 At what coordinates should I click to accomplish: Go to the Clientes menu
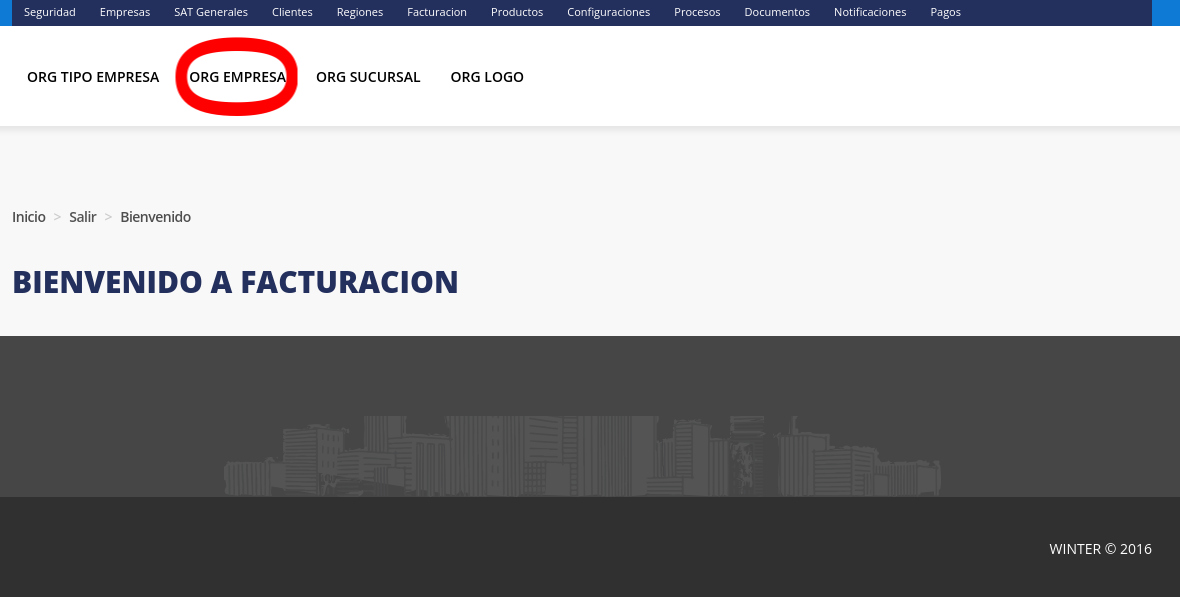292,12
